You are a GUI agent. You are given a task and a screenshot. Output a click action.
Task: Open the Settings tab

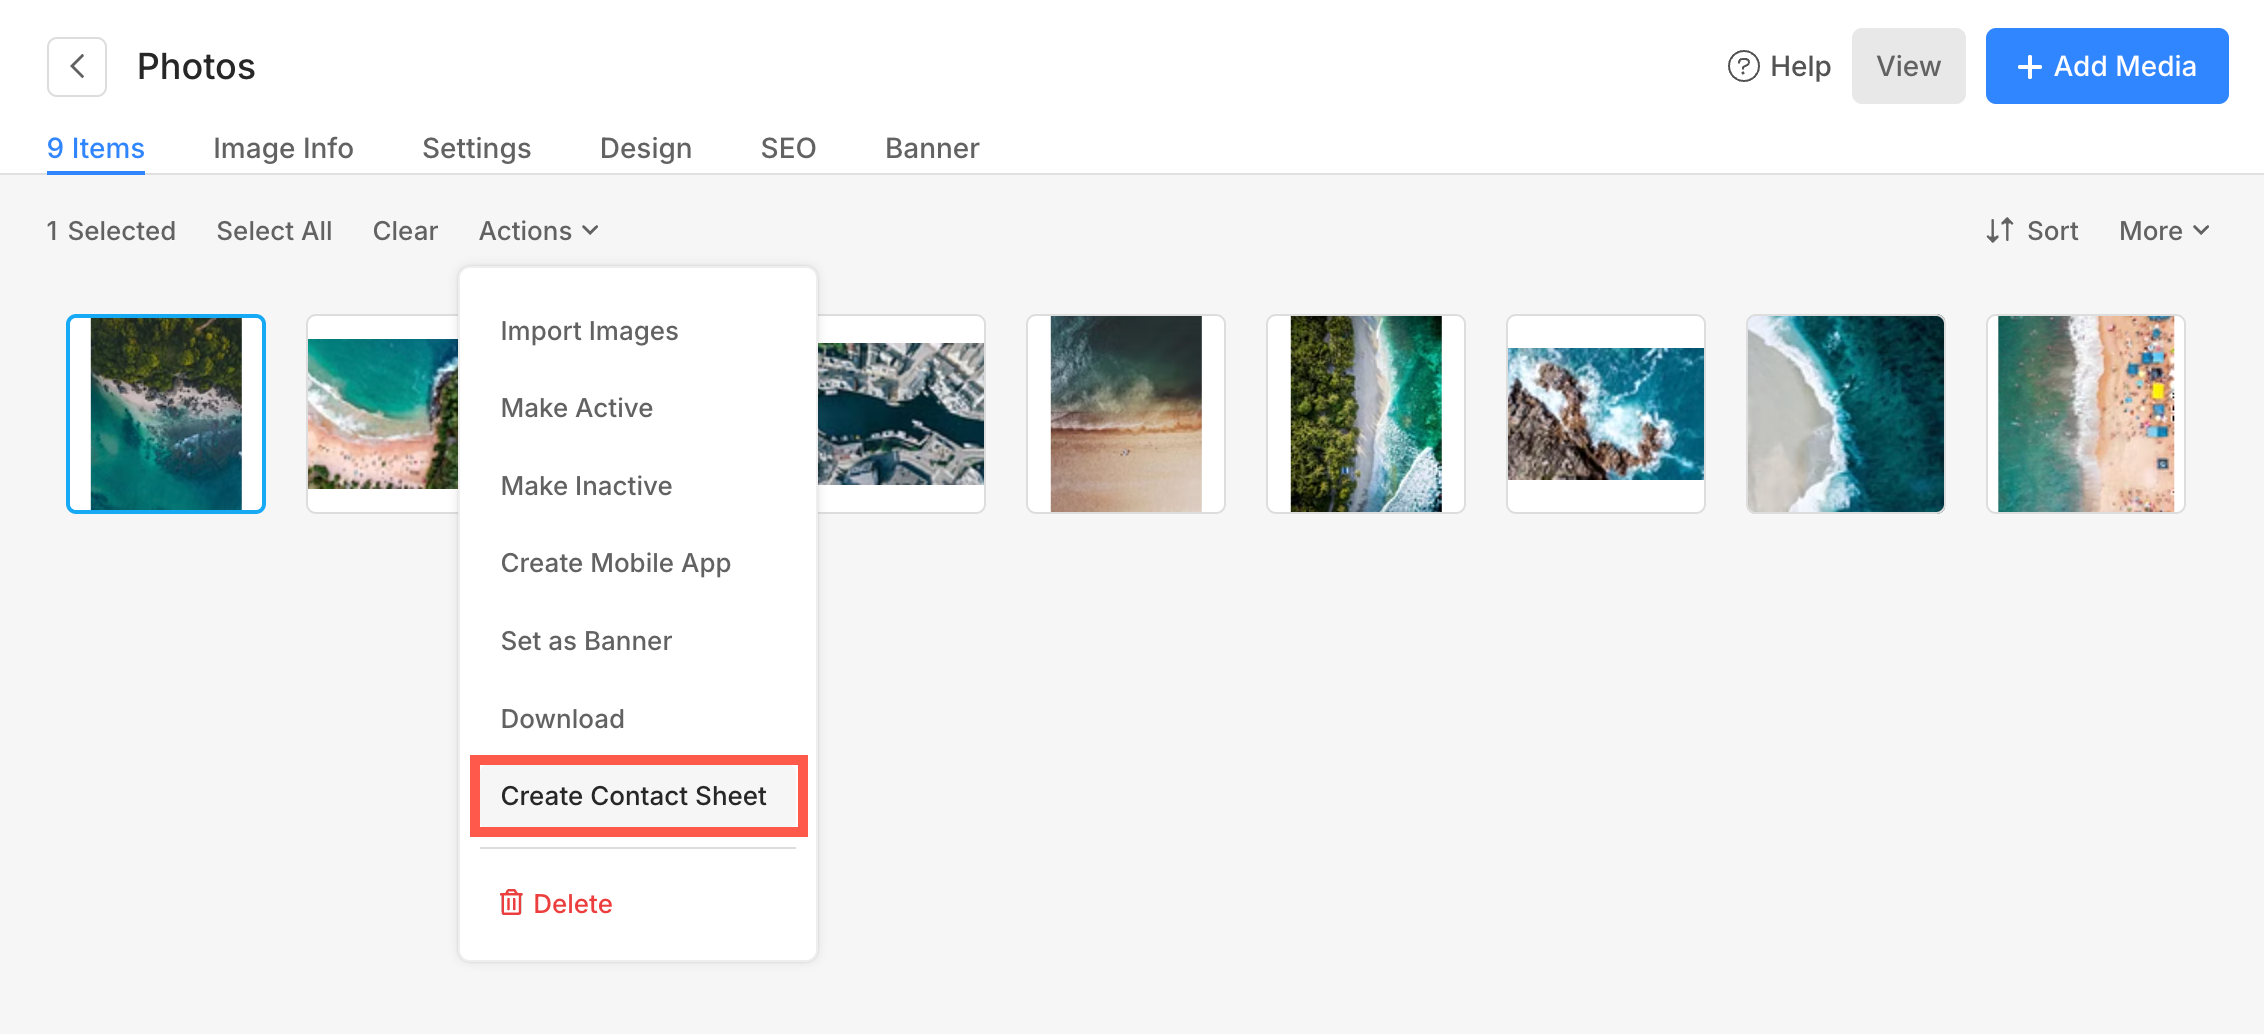476,148
